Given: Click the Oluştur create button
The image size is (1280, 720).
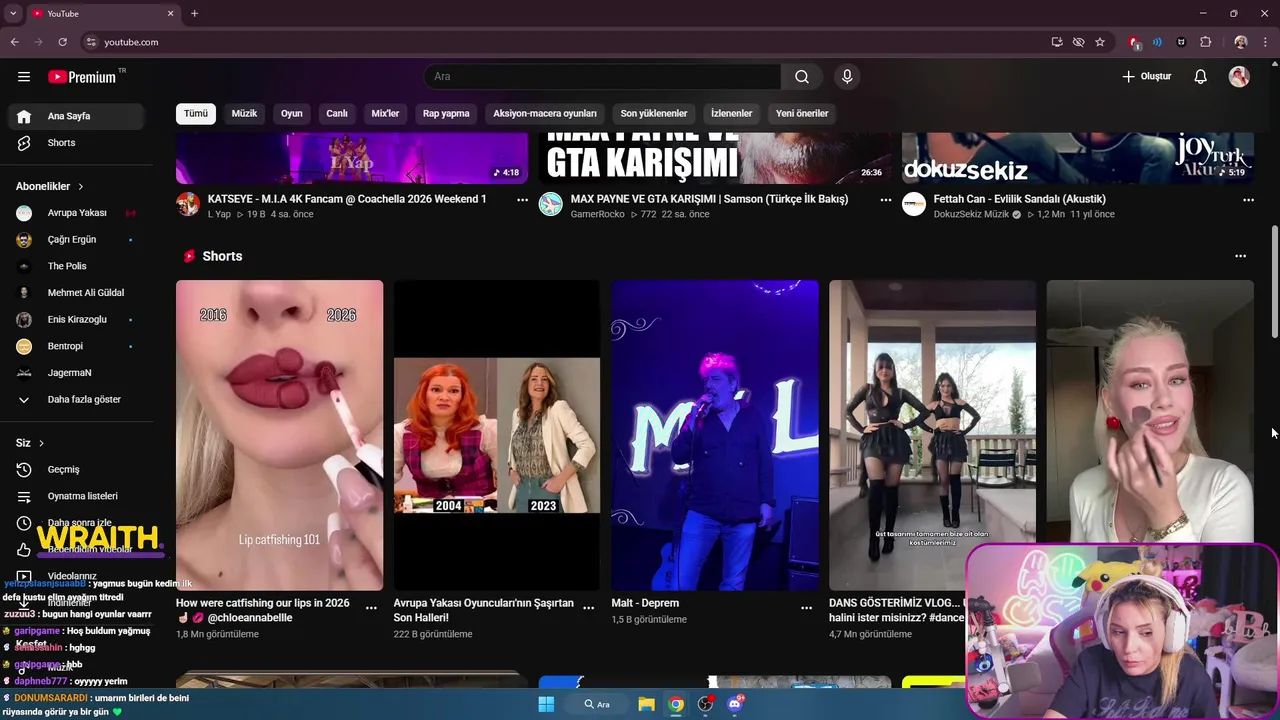Looking at the screenshot, I should click(x=1146, y=77).
